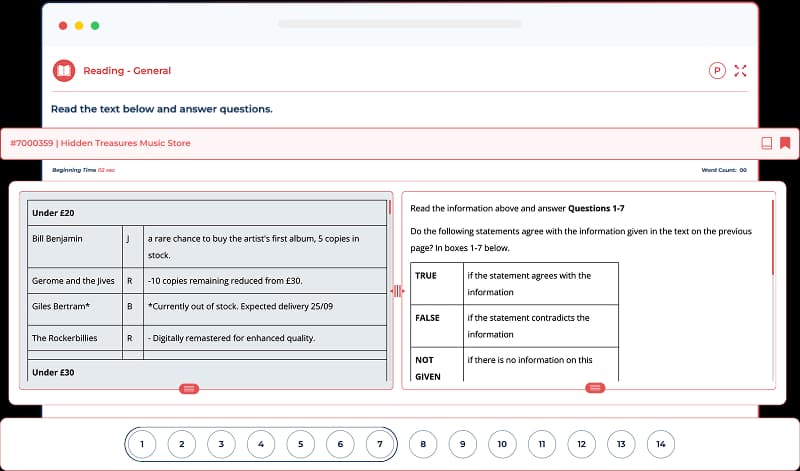Toggle fullscreen mode icon
The width and height of the screenshot is (800, 471).
tap(740, 71)
